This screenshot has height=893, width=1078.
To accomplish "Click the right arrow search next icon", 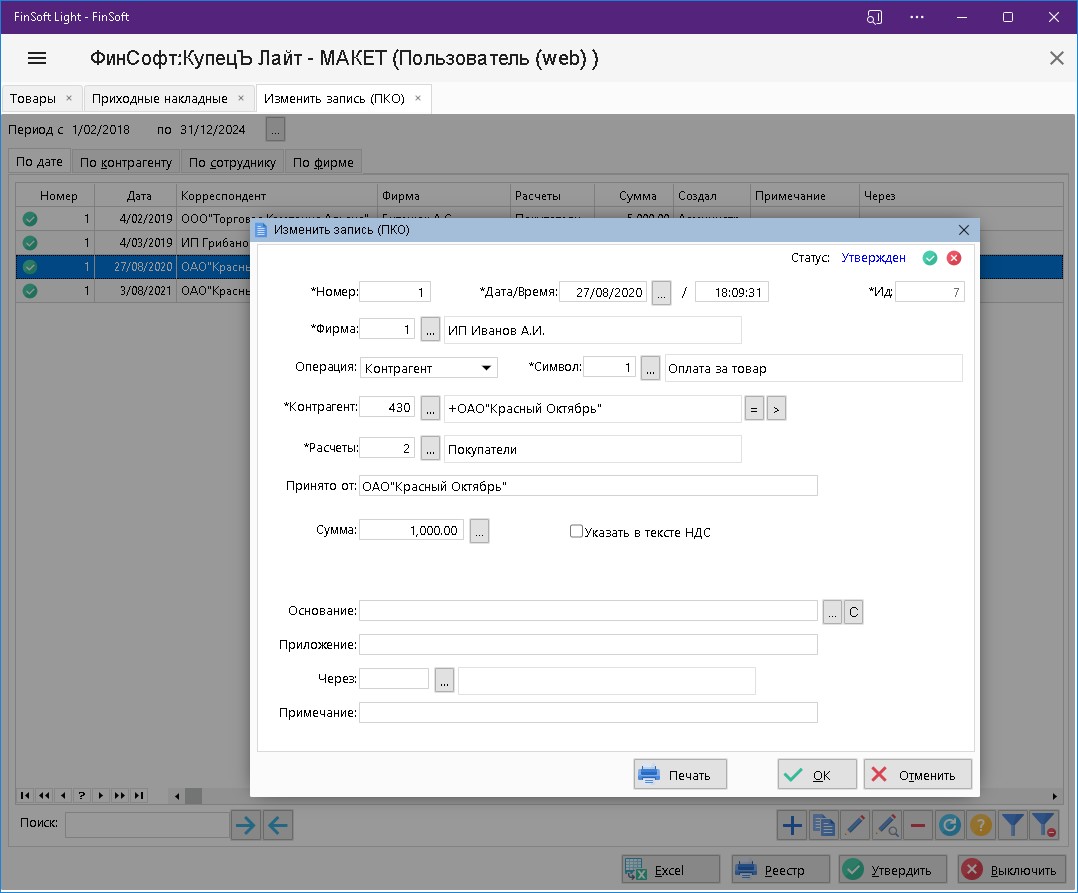I will tap(244, 825).
